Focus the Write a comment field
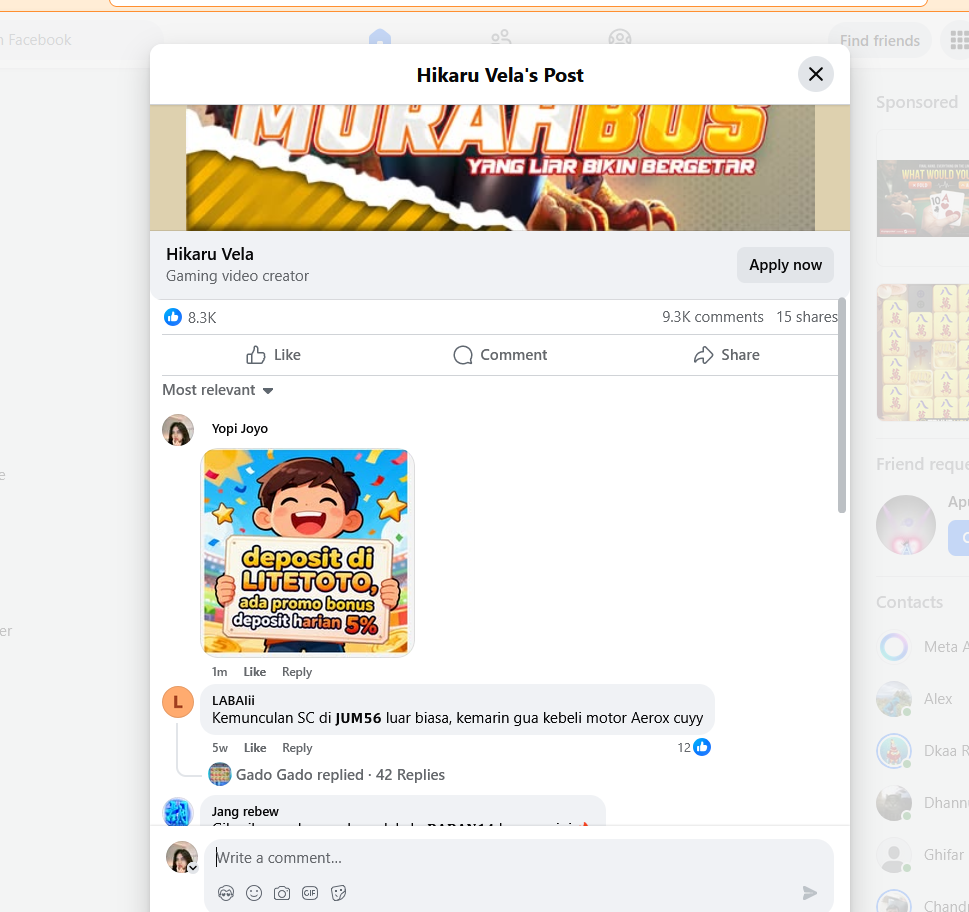Image resolution: width=969 pixels, height=912 pixels. [x=518, y=858]
